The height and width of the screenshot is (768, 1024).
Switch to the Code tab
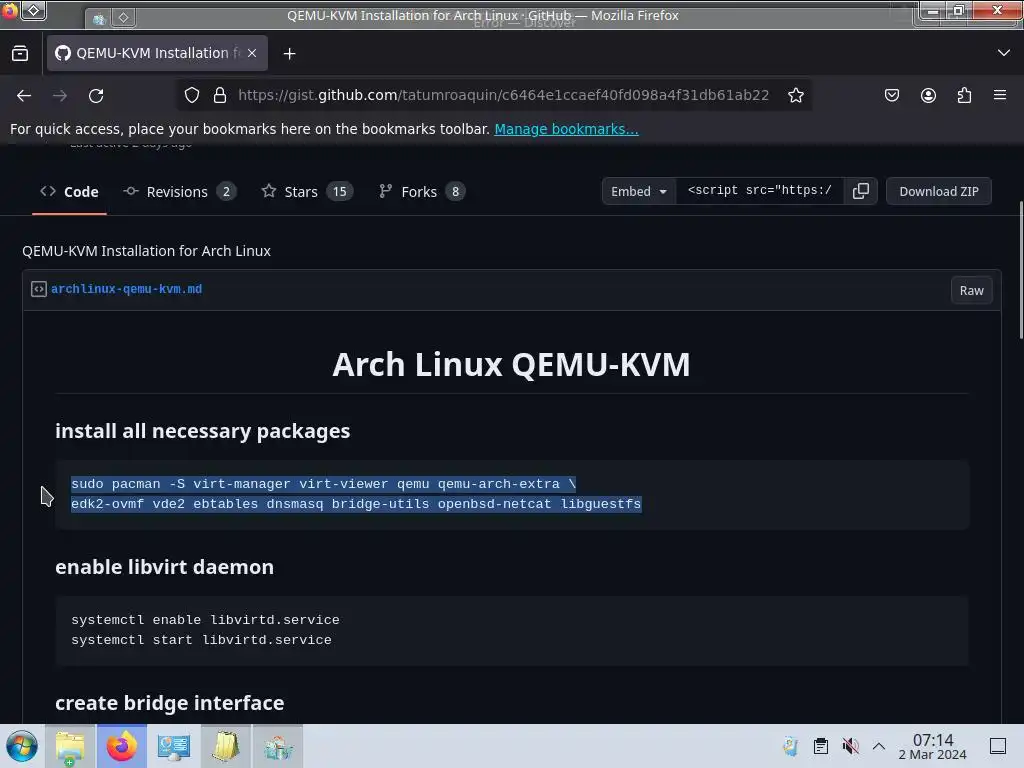click(69, 192)
